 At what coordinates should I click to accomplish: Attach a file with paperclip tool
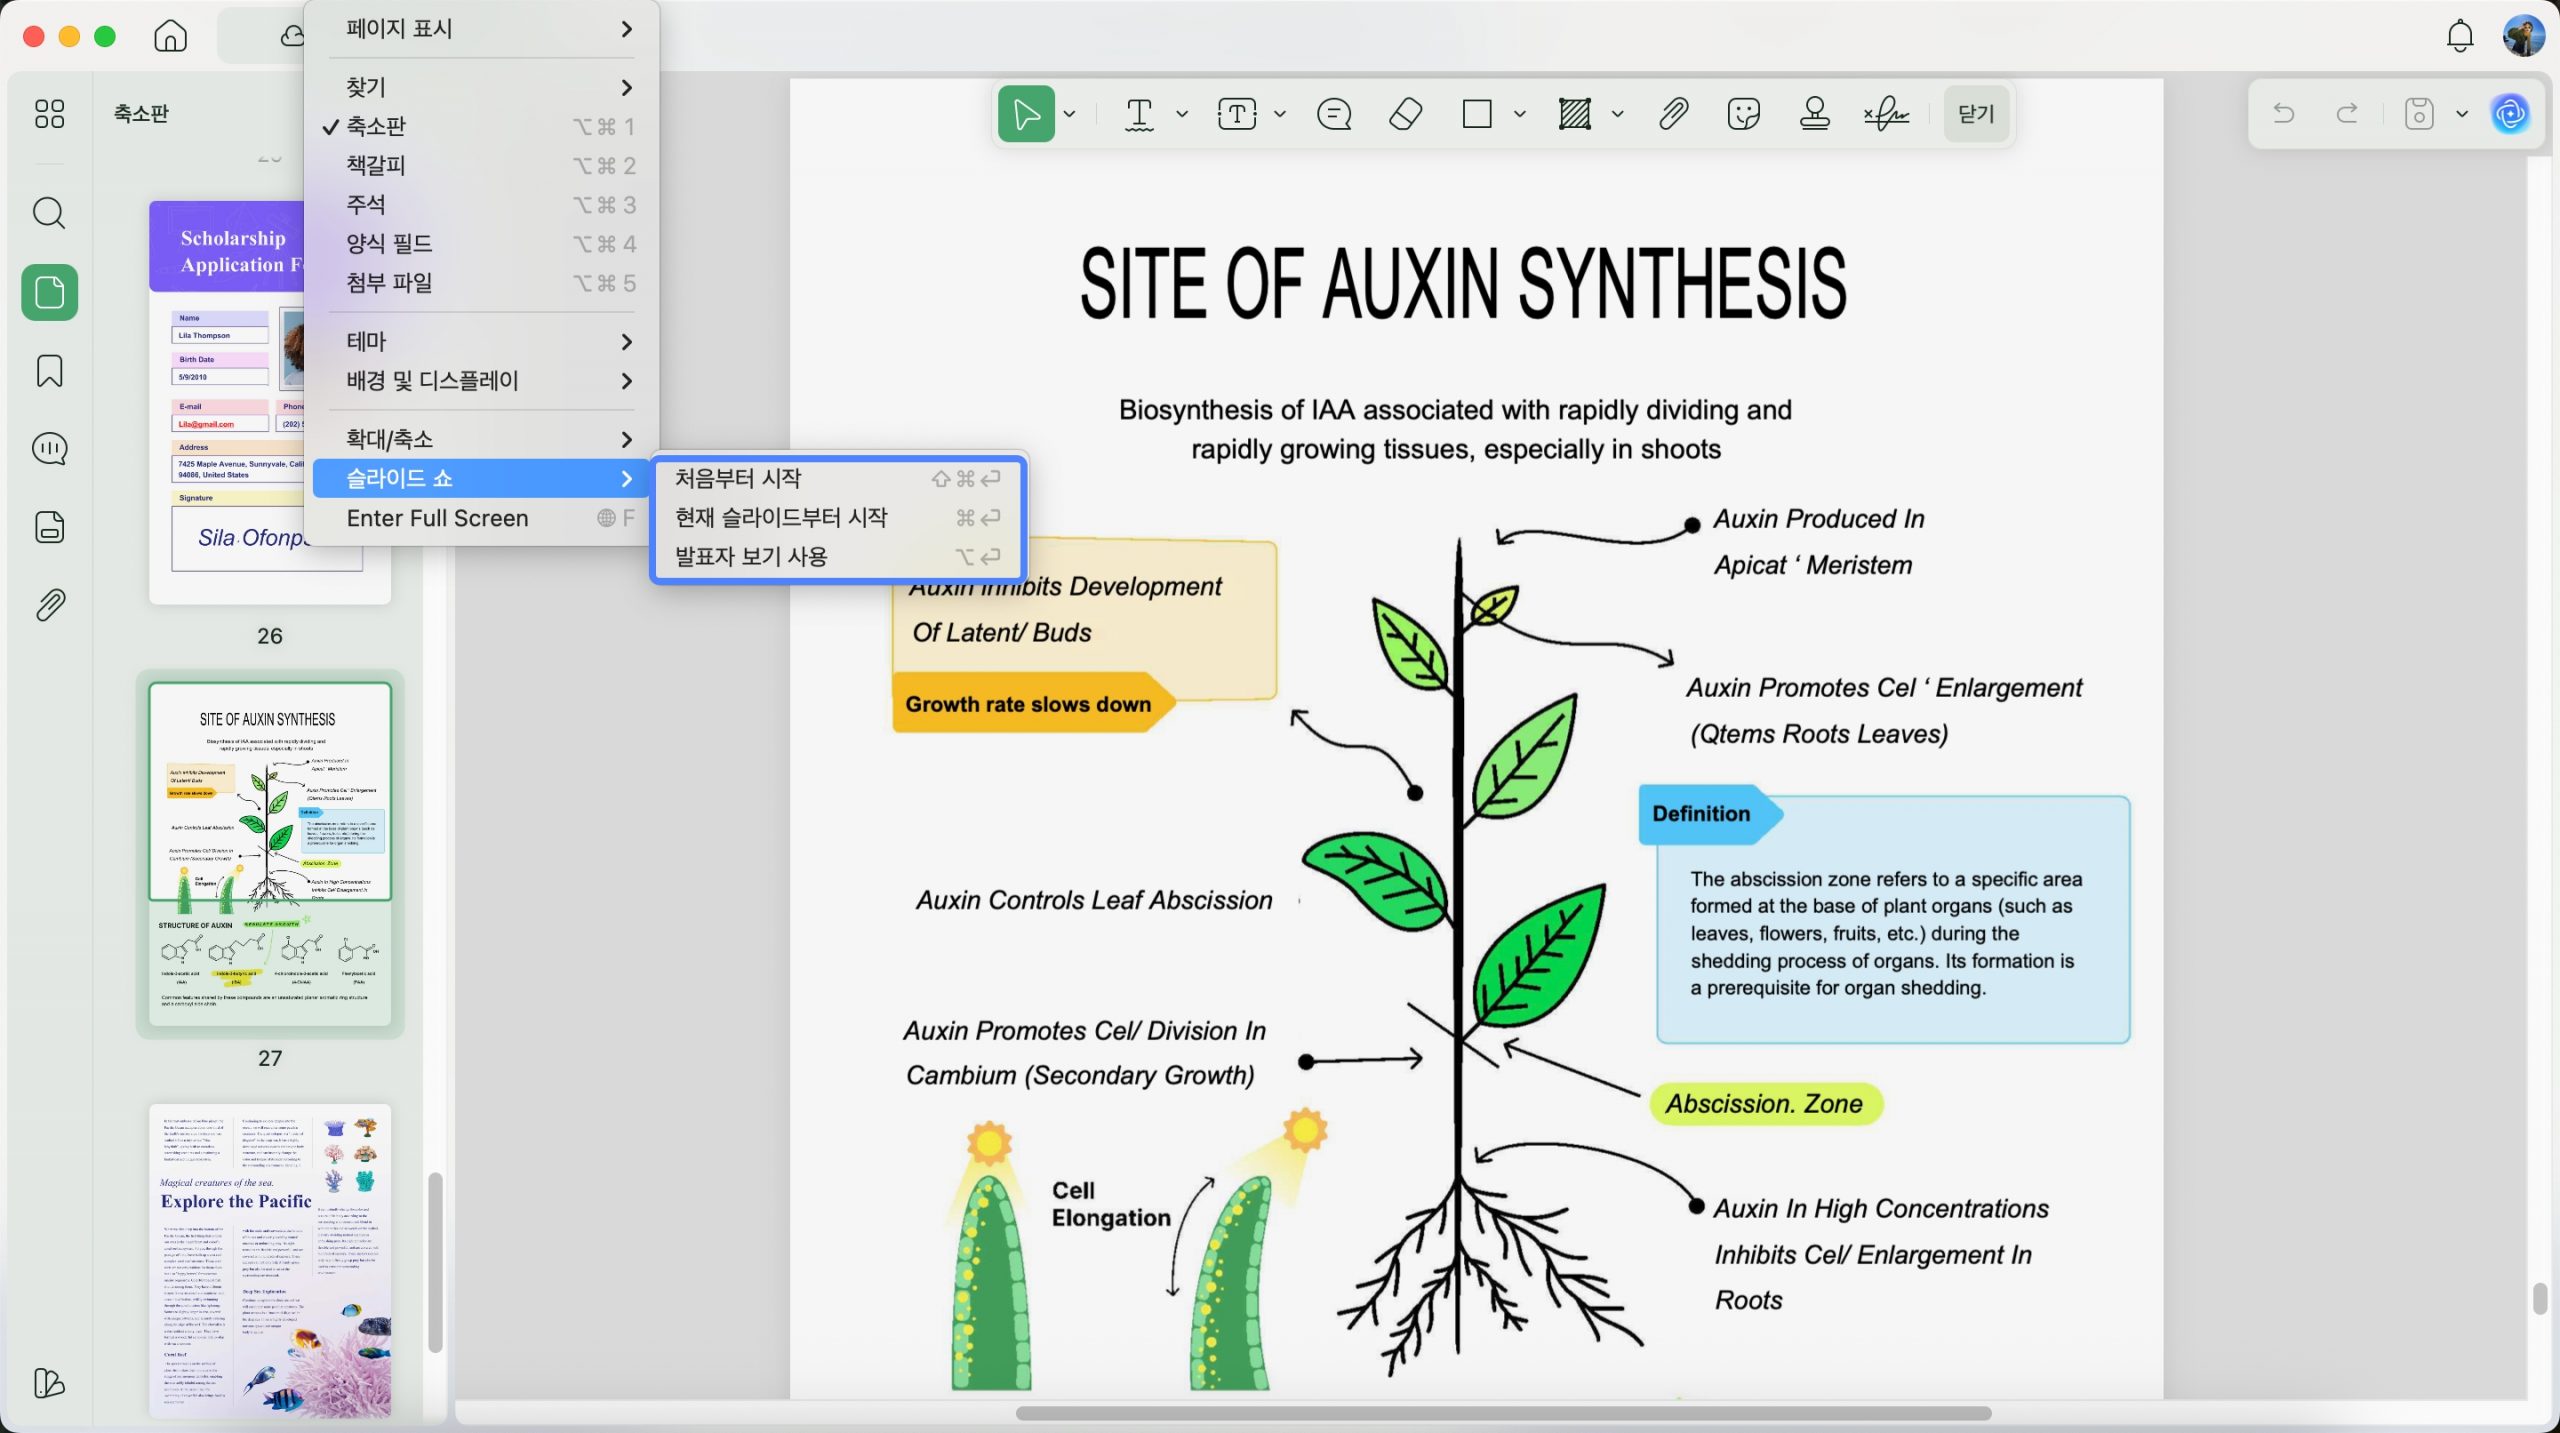pos(1673,114)
